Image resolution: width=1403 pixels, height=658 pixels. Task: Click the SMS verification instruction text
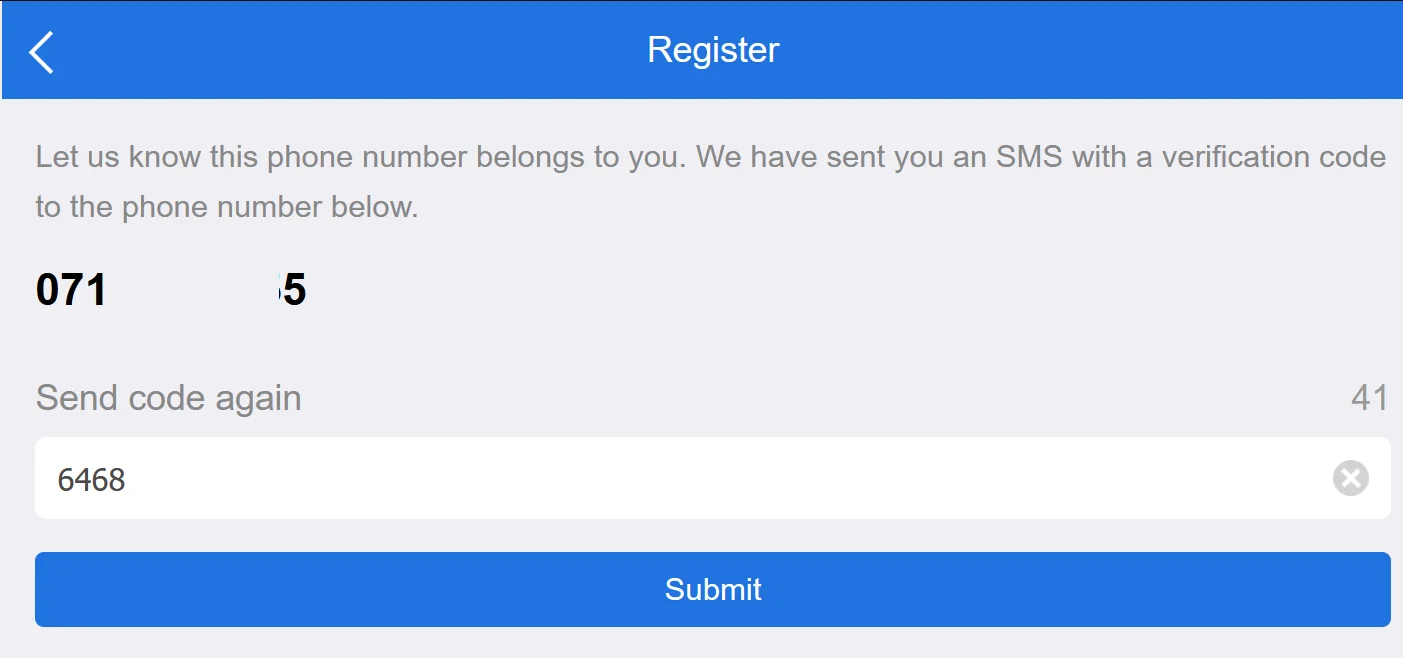click(711, 182)
